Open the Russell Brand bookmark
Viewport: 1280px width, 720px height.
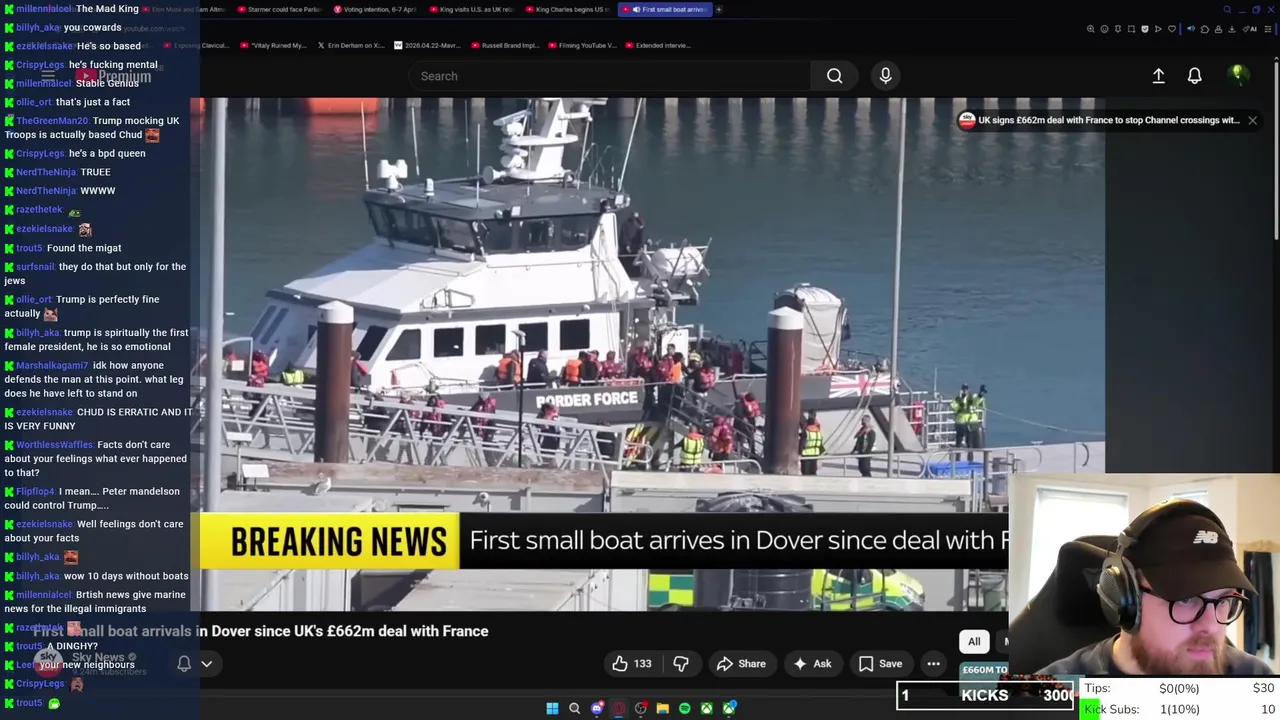503,45
